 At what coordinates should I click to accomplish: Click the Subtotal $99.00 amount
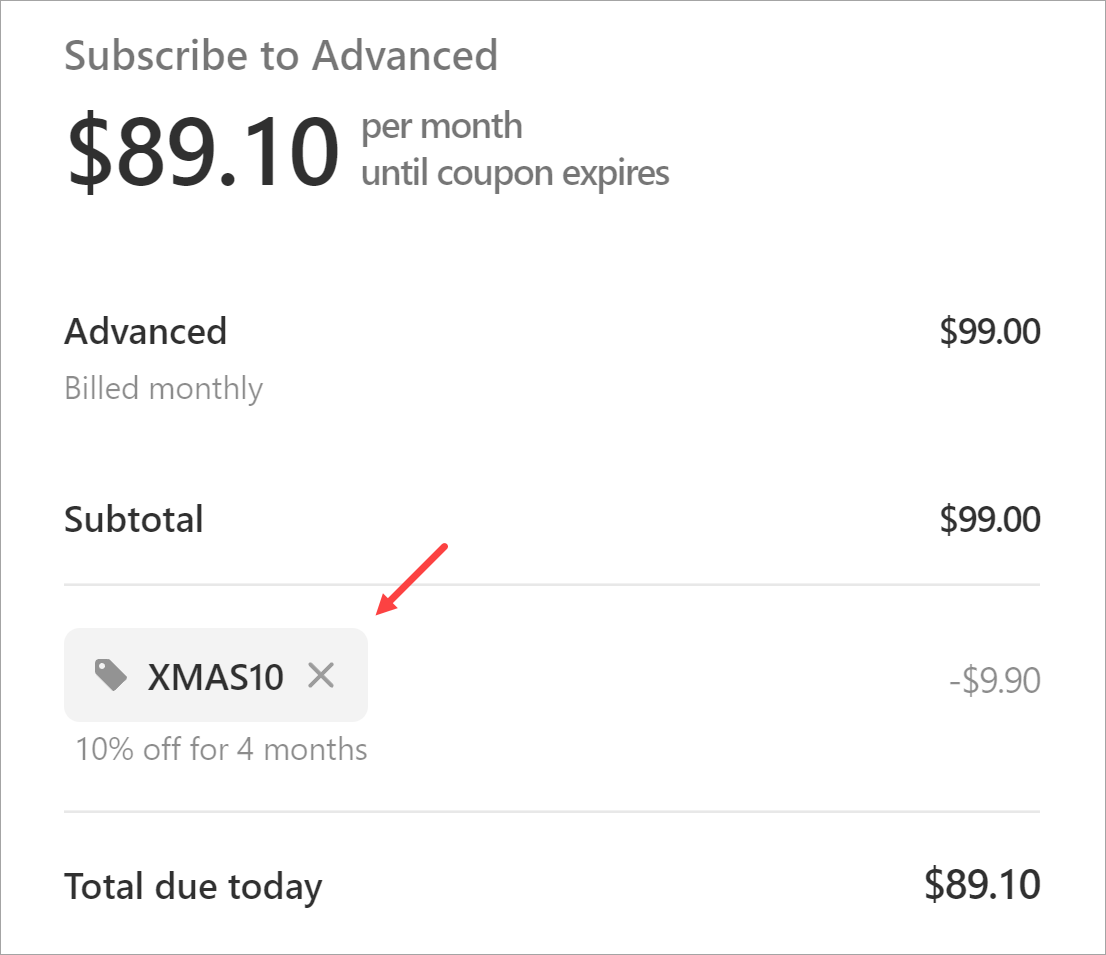click(x=989, y=519)
